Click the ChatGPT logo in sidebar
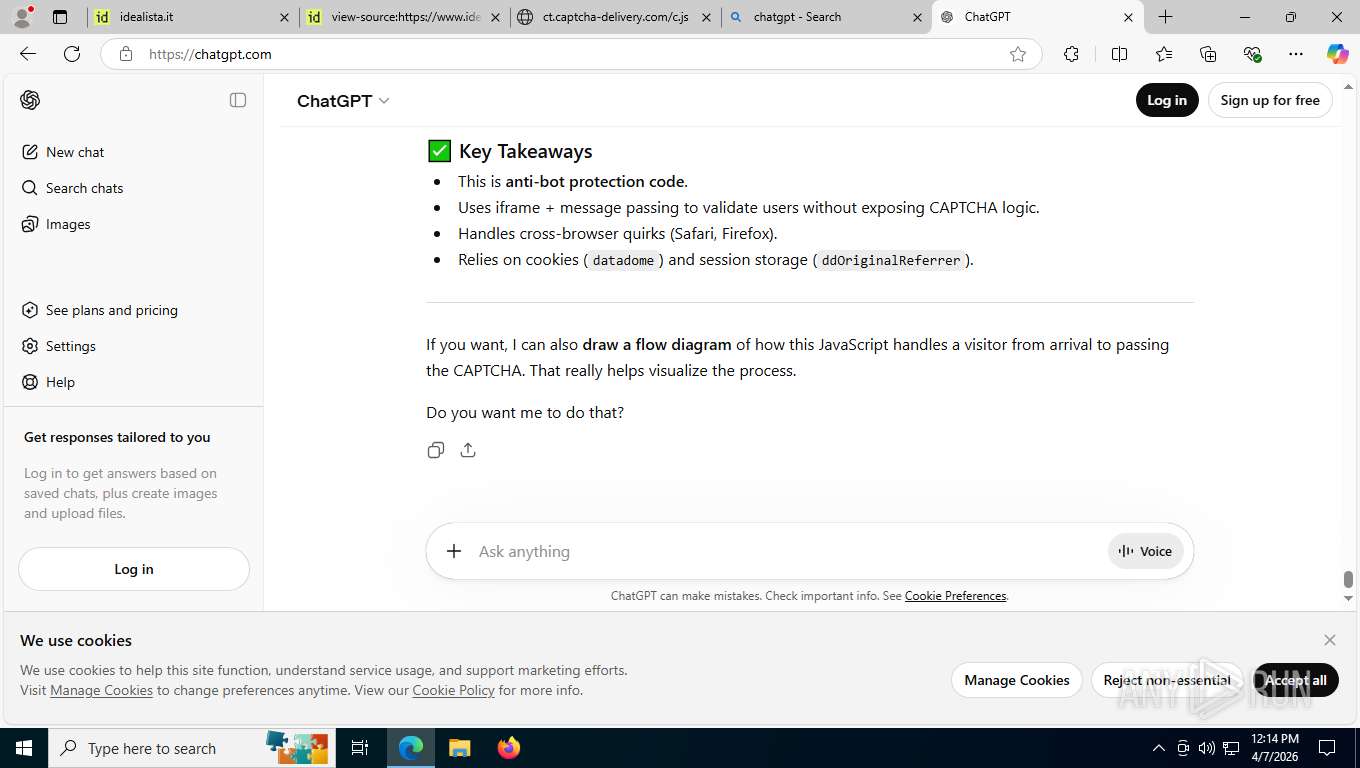The width and height of the screenshot is (1360, 768). [30, 100]
